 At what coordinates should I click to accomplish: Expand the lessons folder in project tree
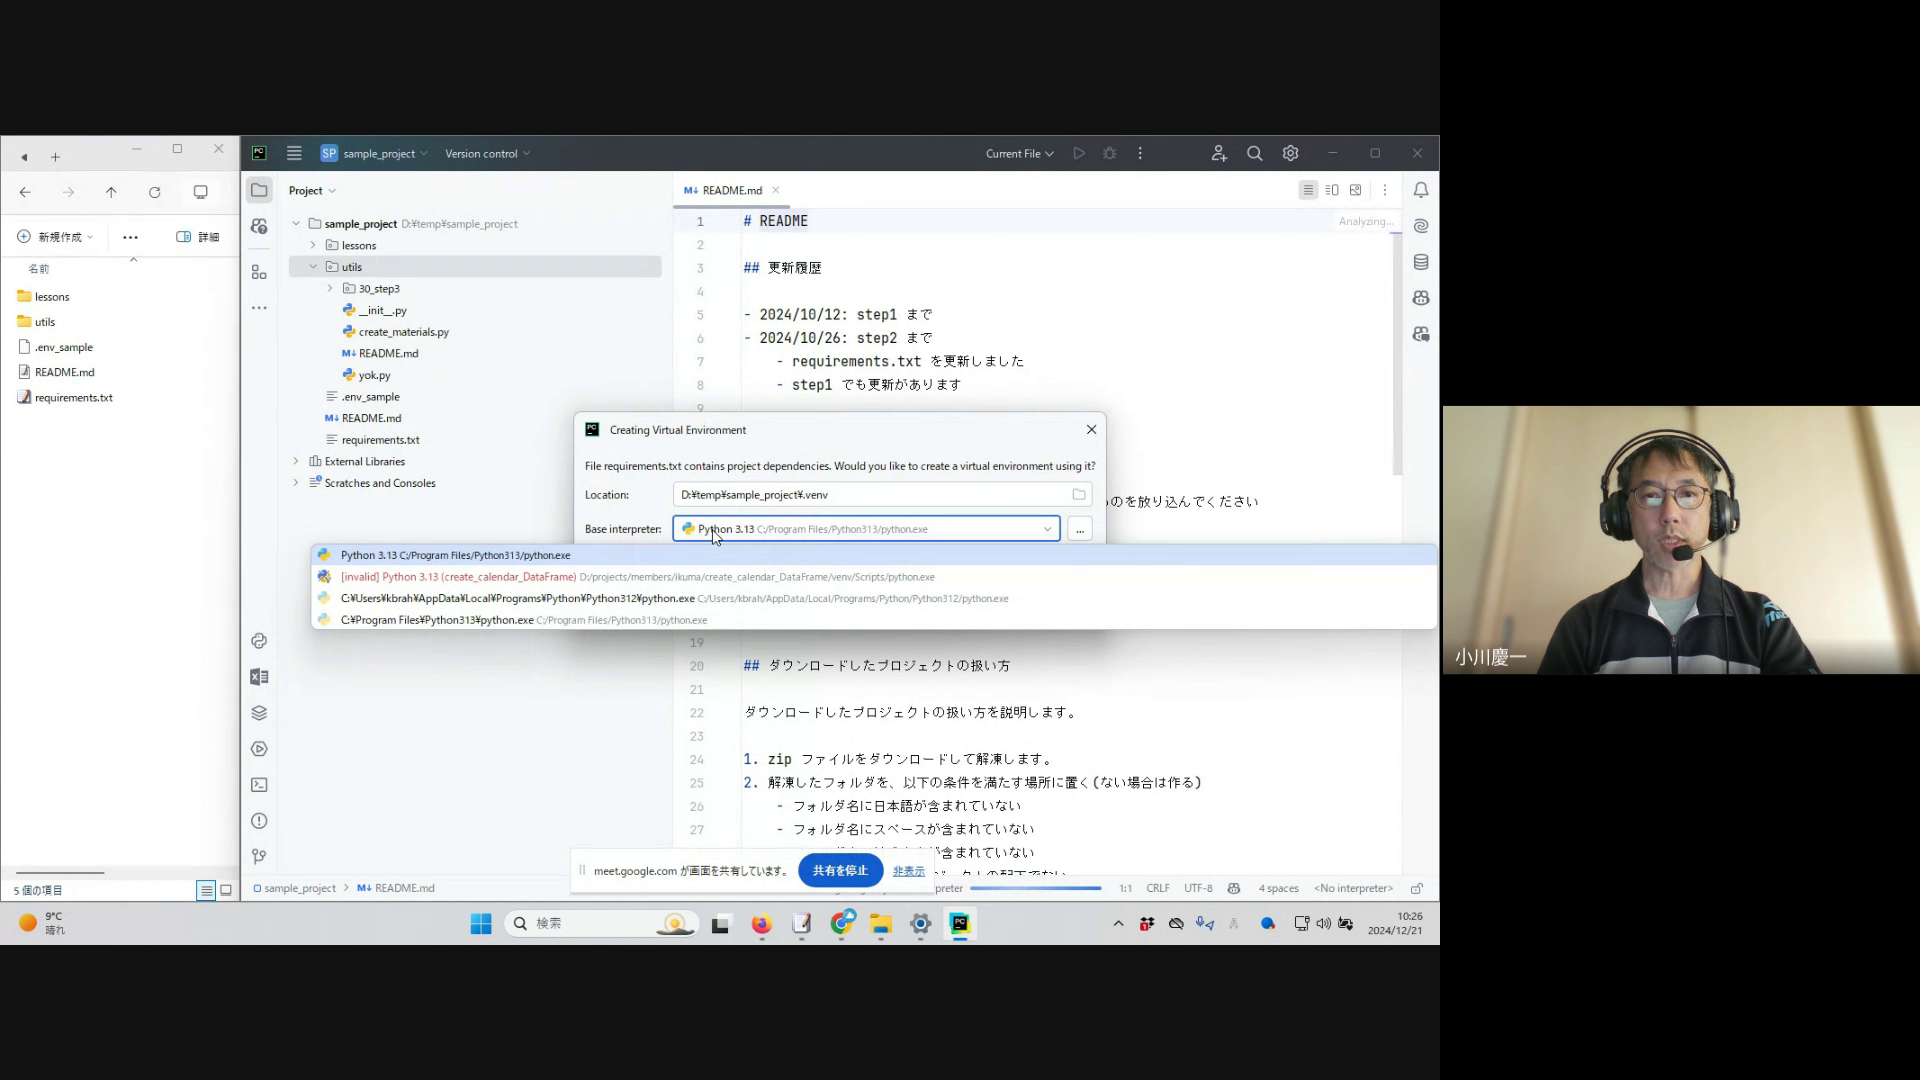pyautogui.click(x=313, y=245)
